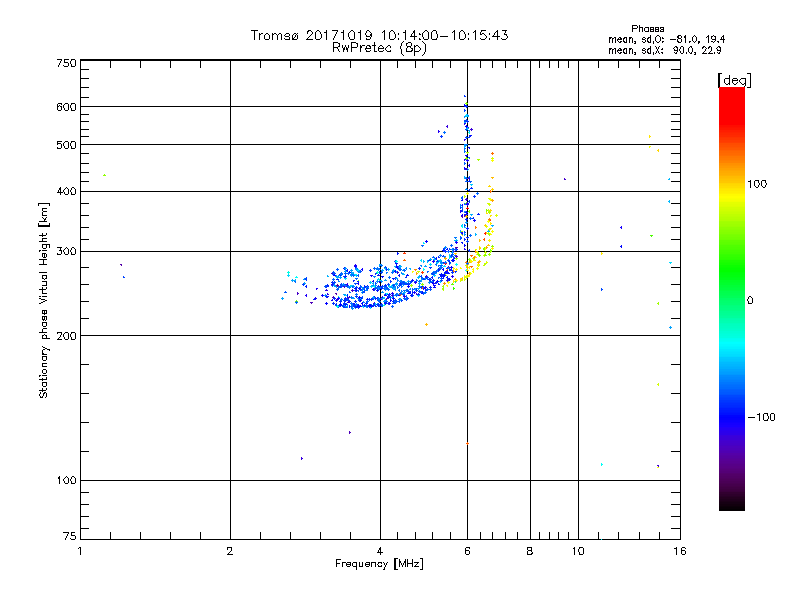Click the frequency-axis tick label '16'
The height and width of the screenshot is (600, 800).
click(680, 551)
